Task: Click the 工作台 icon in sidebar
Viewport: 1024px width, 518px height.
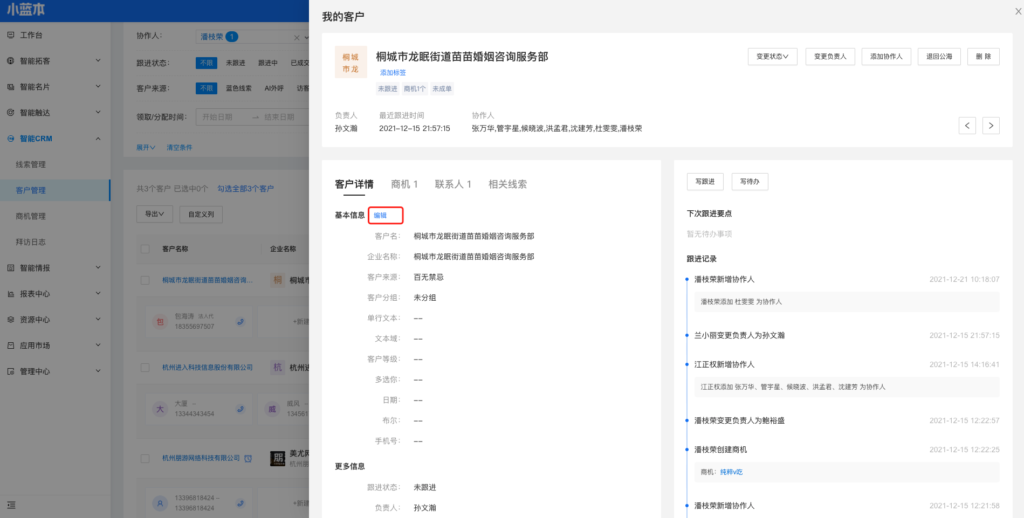Action: (x=11, y=35)
